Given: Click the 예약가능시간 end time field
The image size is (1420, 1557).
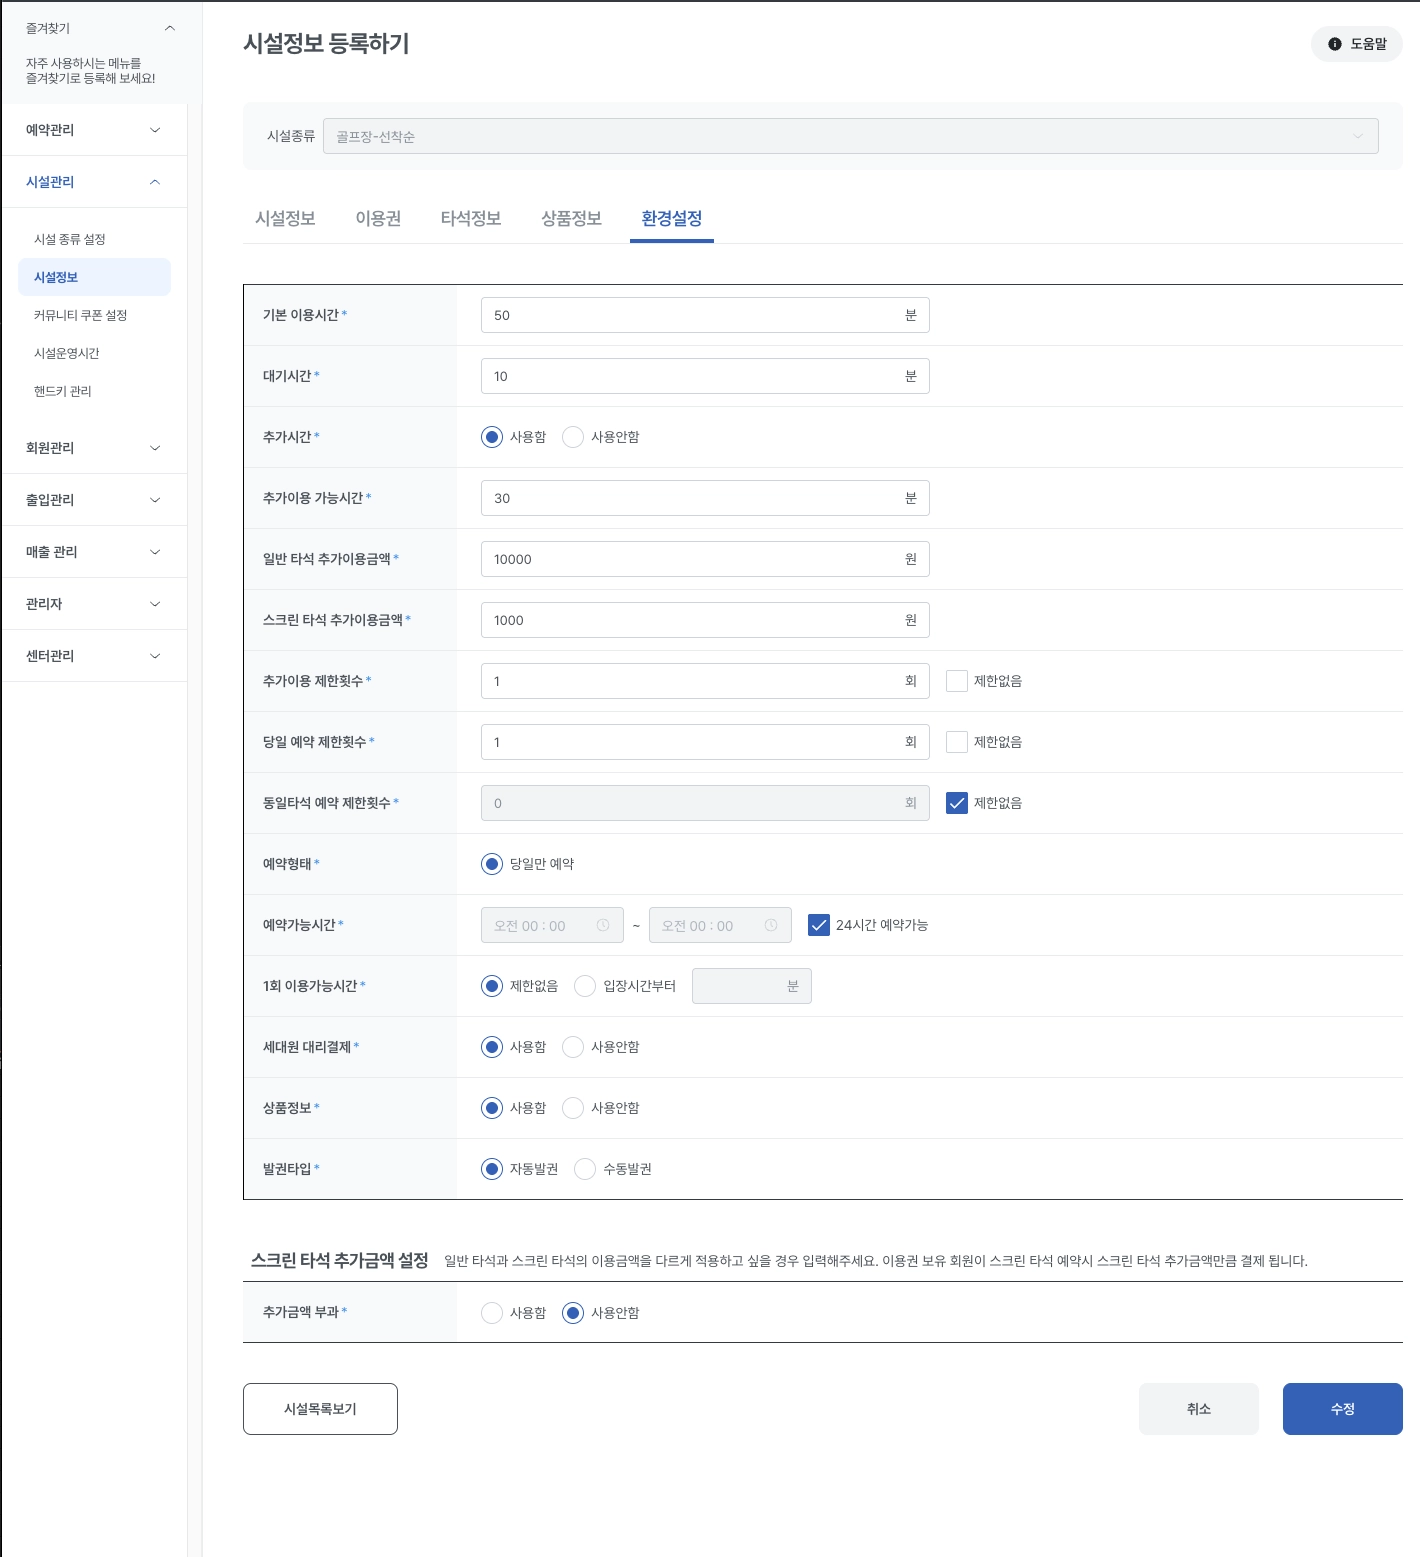Looking at the screenshot, I should [x=720, y=925].
